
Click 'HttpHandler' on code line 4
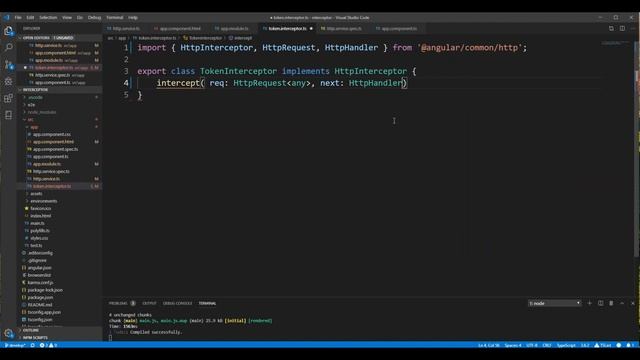(376, 83)
